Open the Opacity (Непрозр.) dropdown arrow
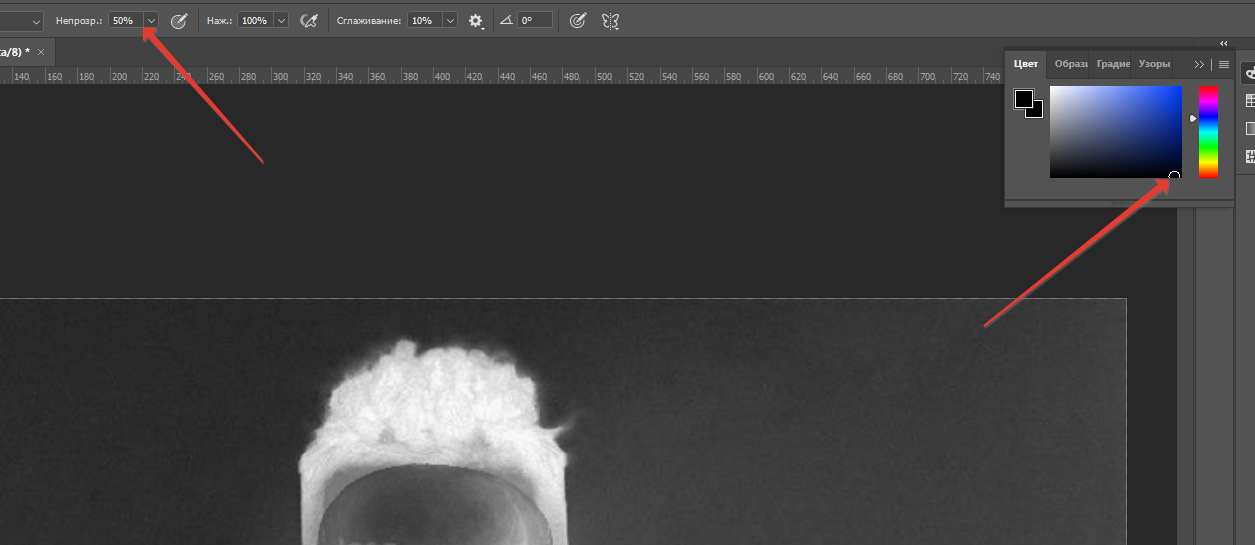Viewport: 1255px width, 545px height. [x=151, y=20]
